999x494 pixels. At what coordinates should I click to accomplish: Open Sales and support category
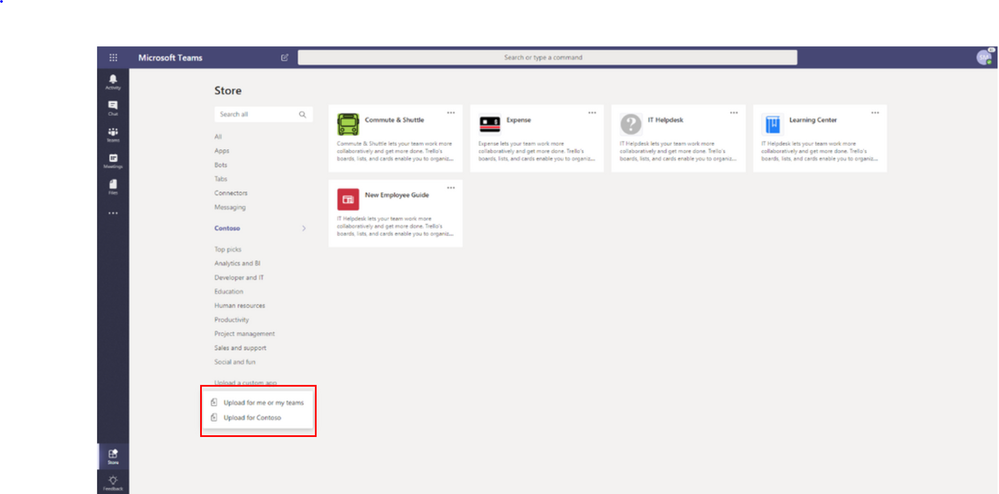coord(240,348)
